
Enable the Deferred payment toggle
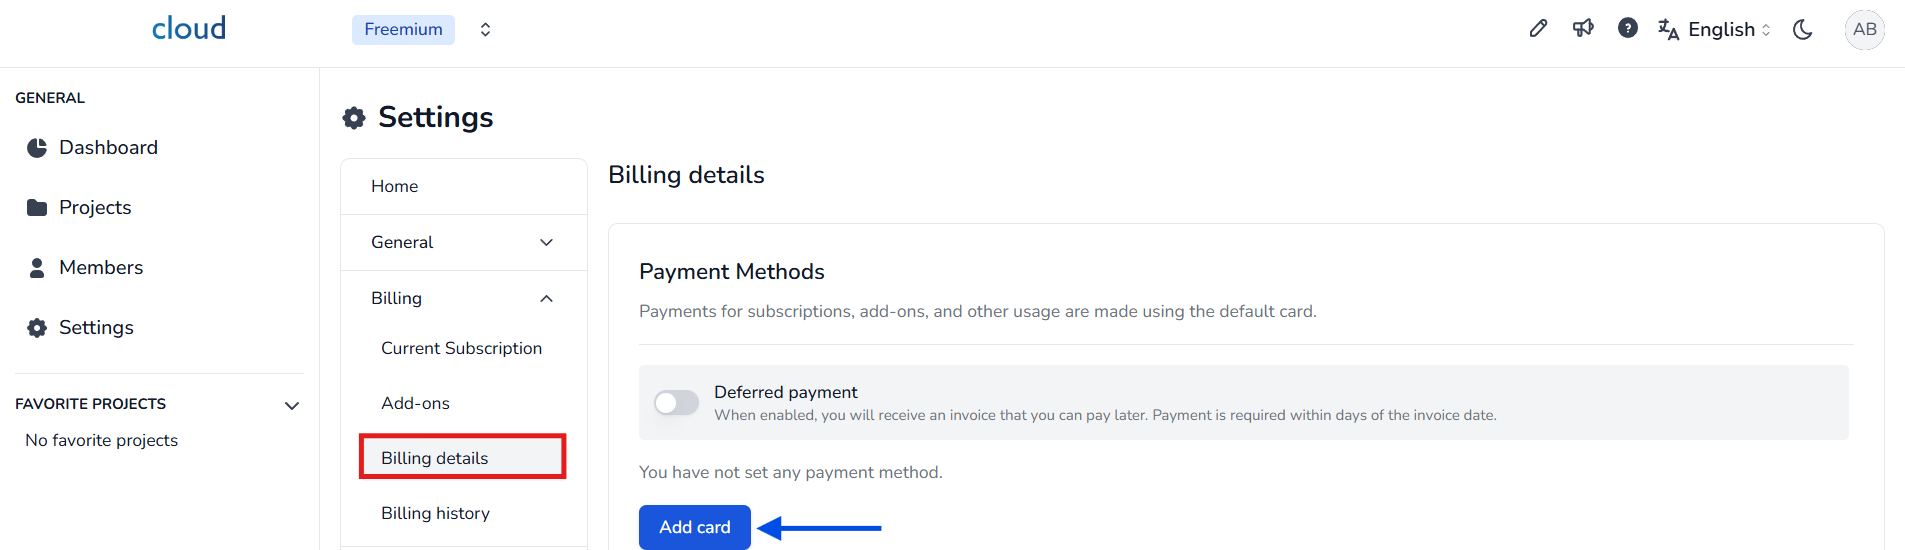676,403
